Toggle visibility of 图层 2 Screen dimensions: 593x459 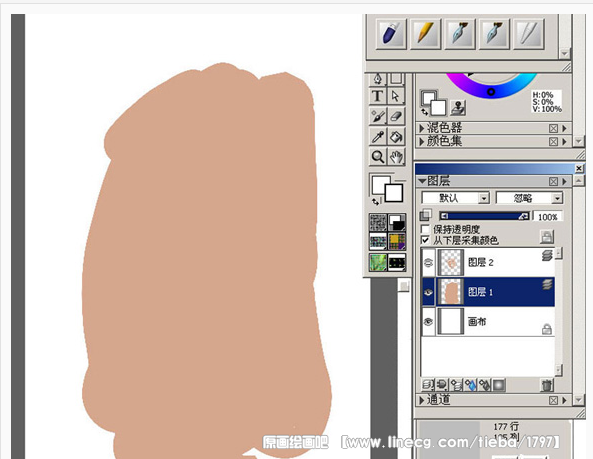click(428, 262)
